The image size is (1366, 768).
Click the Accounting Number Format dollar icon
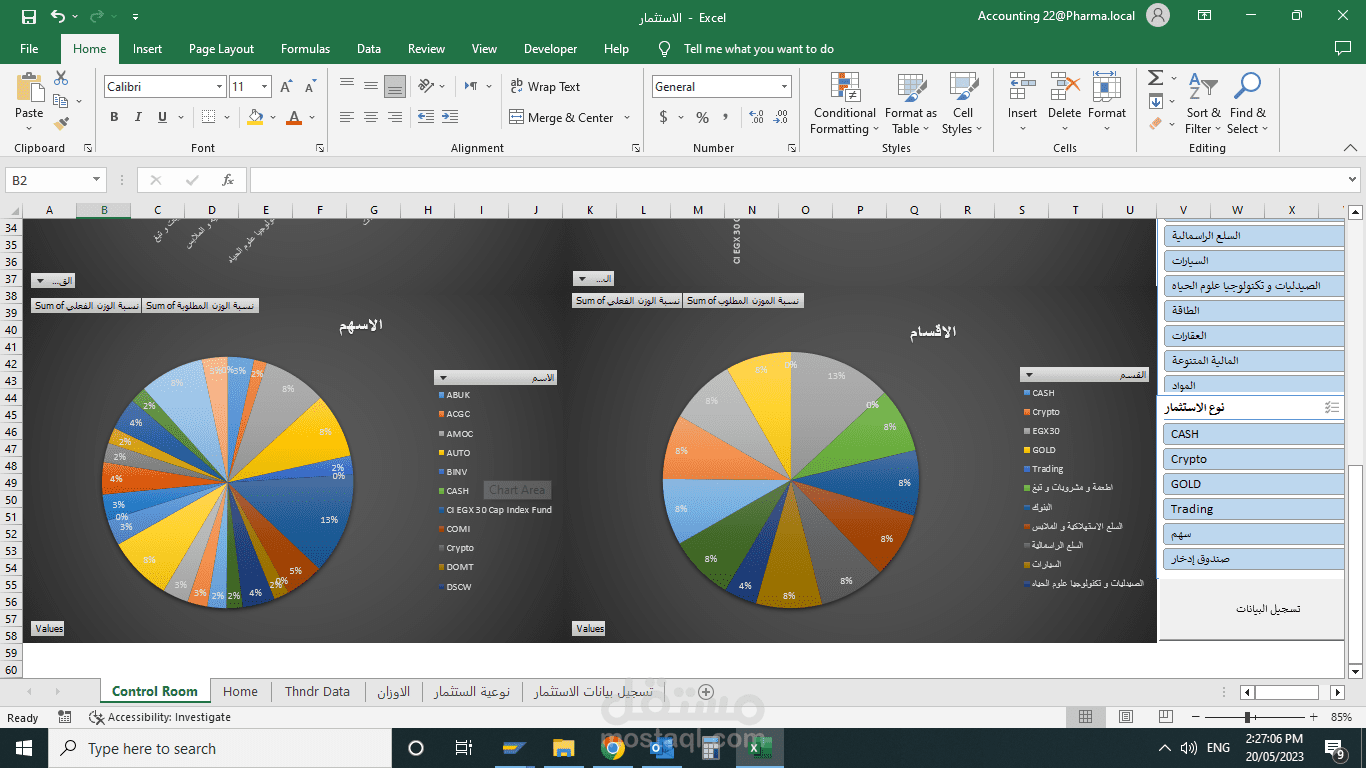point(663,117)
